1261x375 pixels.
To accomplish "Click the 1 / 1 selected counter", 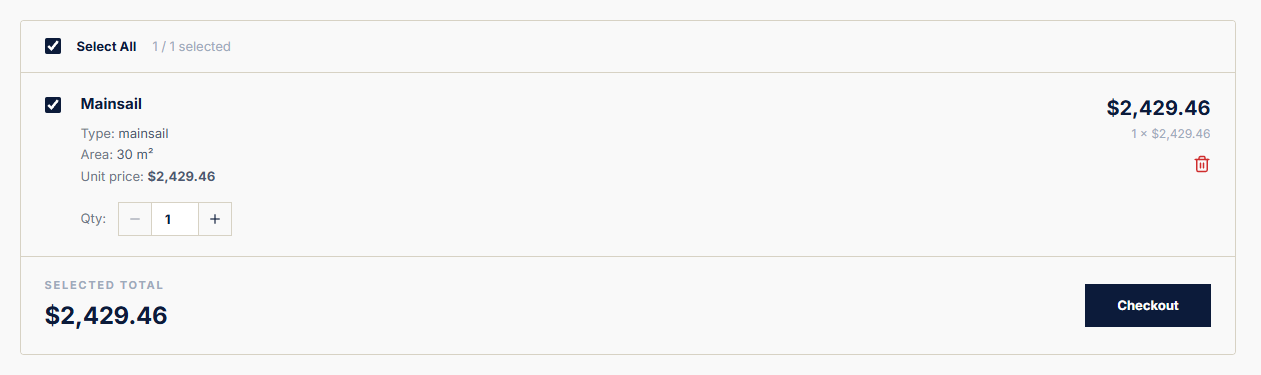I will click(191, 46).
